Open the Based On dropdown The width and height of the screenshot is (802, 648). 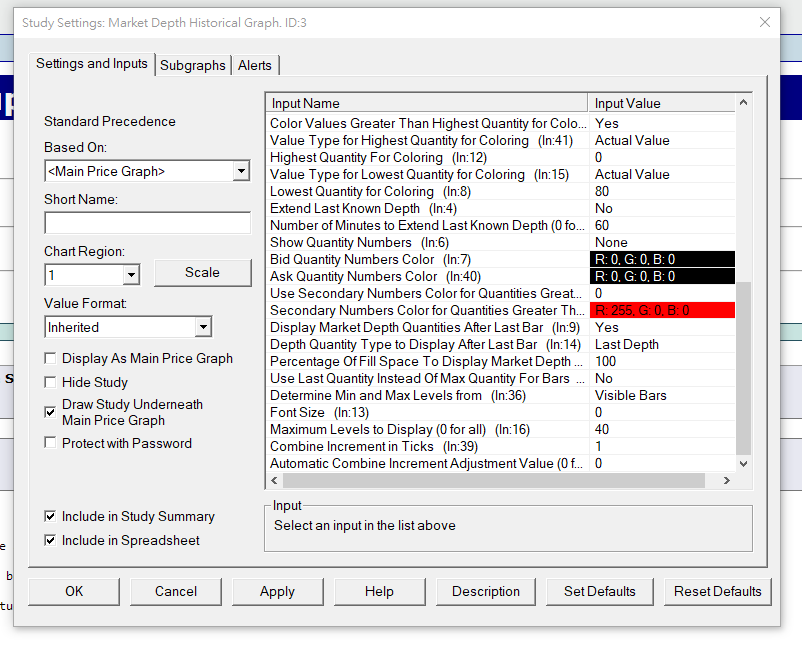coord(241,171)
